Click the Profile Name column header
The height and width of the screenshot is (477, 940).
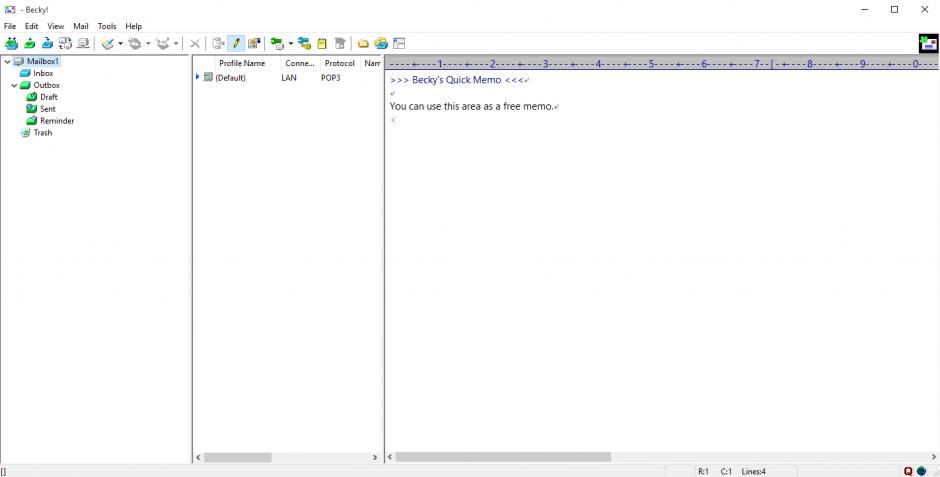click(242, 63)
